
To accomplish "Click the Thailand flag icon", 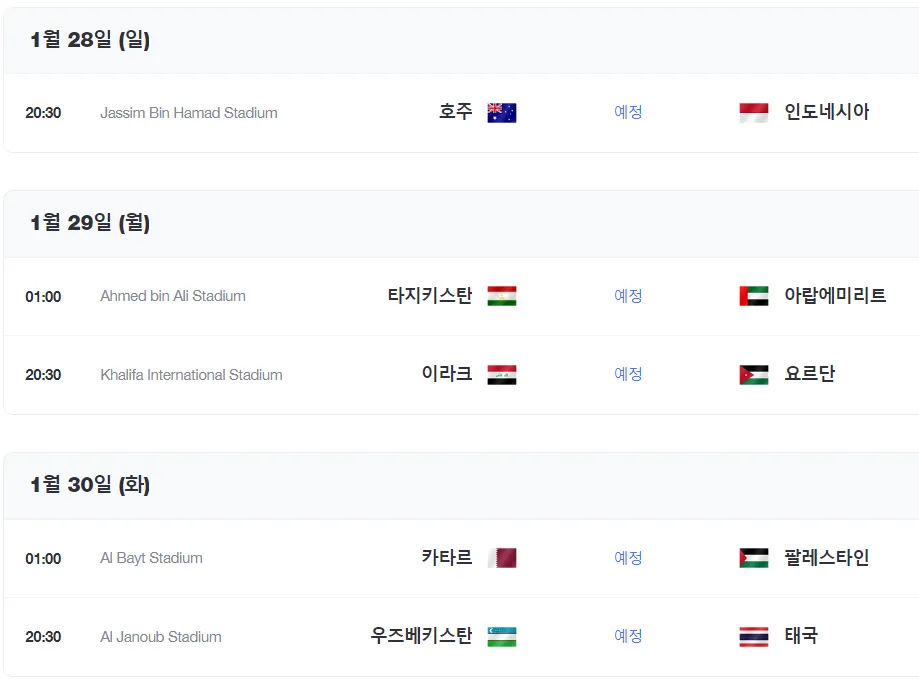I will tap(754, 637).
